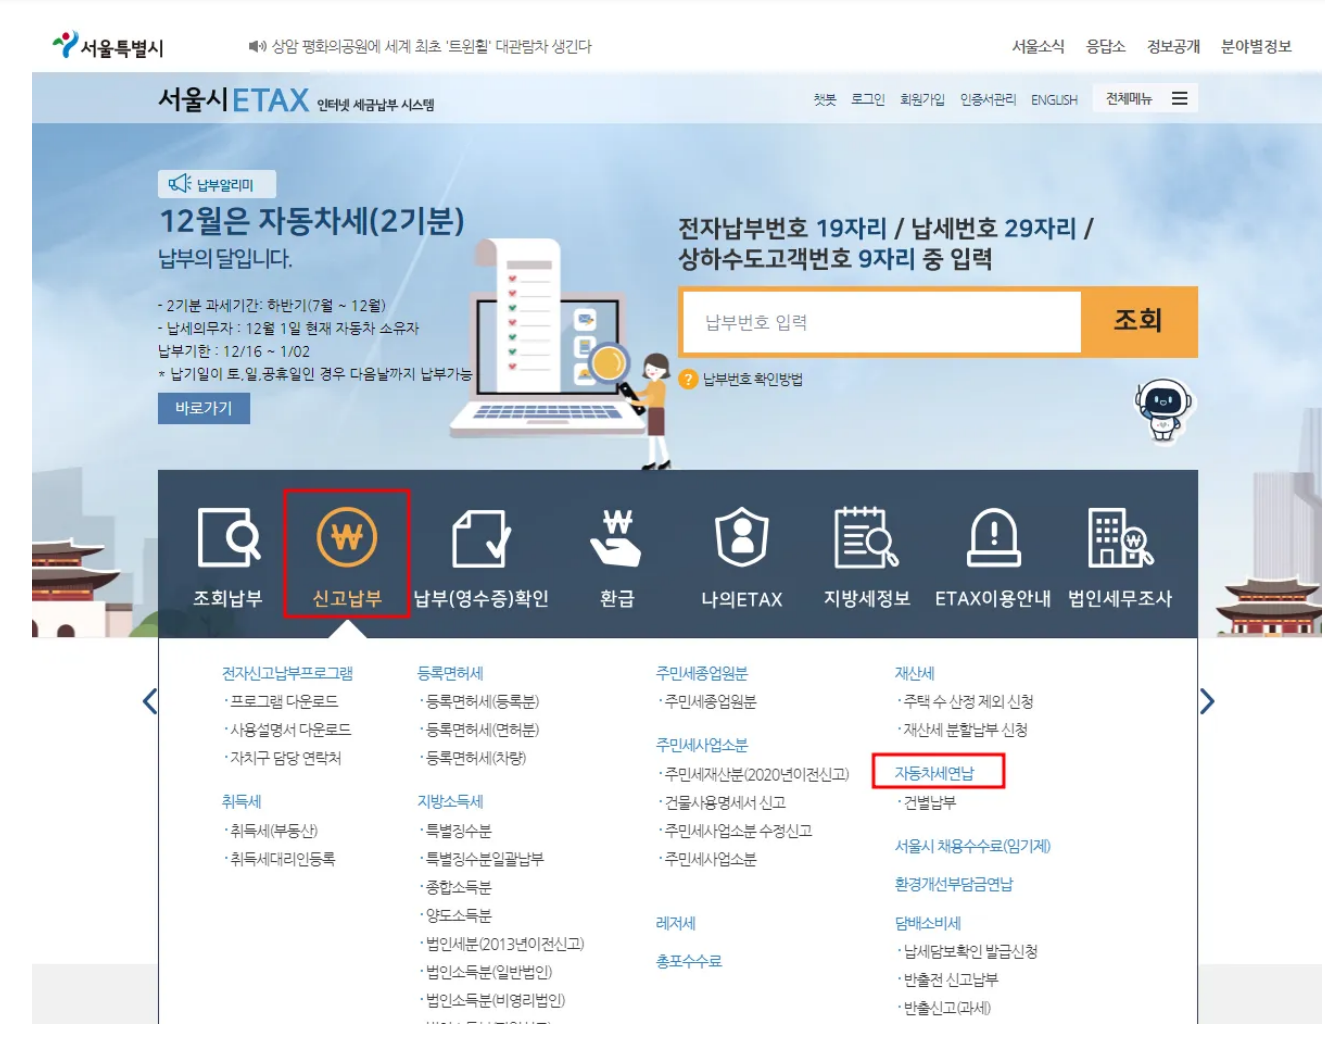Image resolution: width=1325 pixels, height=1046 pixels.
Task: Open 자동차세연납 link
Action: (934, 773)
